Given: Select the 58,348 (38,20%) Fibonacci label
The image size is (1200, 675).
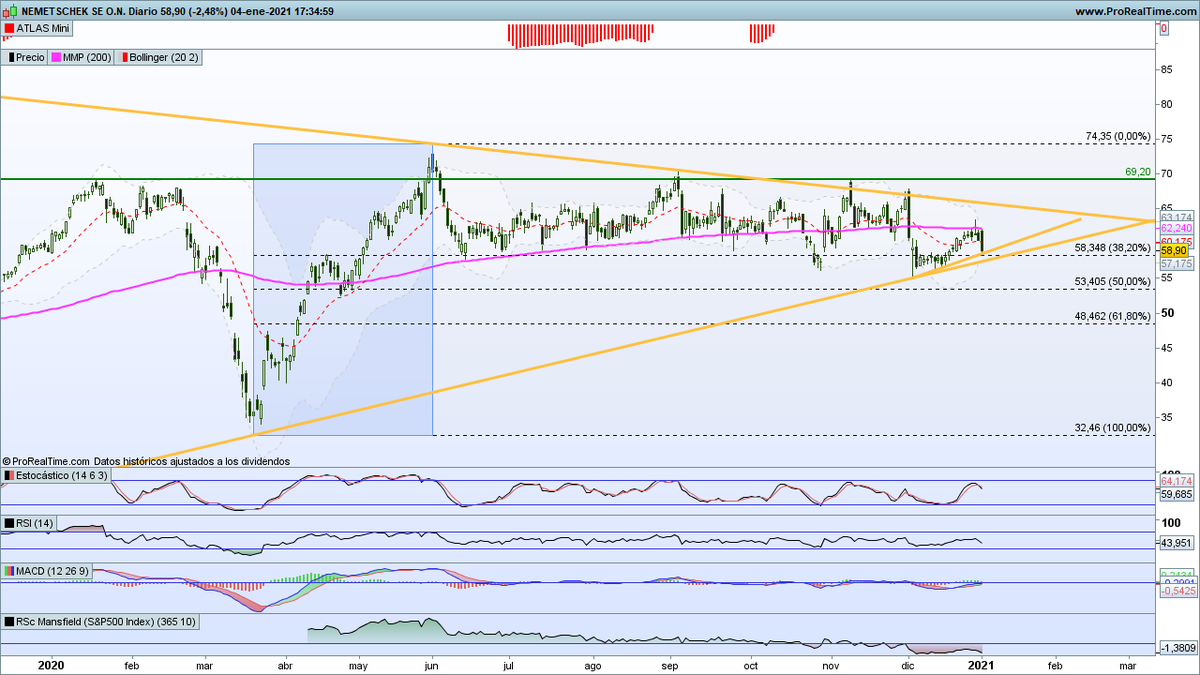Looking at the screenshot, I should coord(1111,246).
